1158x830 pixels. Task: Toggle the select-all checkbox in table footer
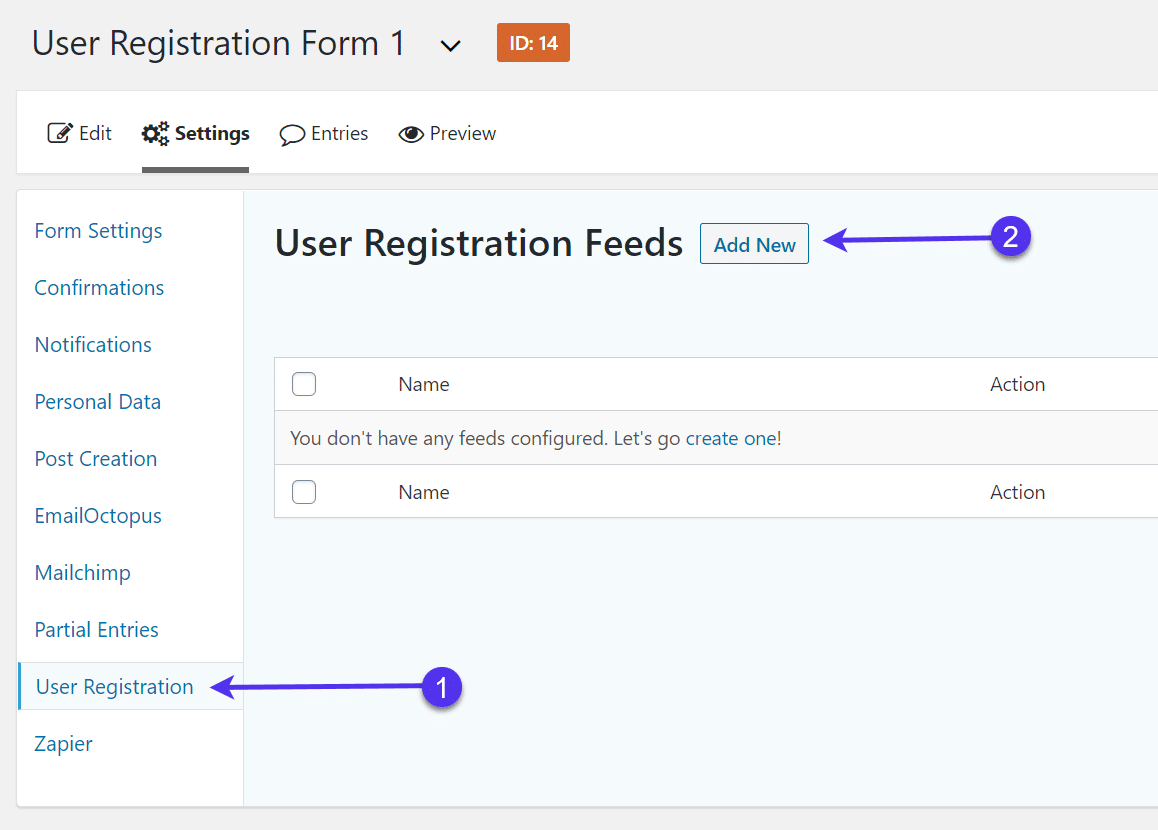click(304, 492)
